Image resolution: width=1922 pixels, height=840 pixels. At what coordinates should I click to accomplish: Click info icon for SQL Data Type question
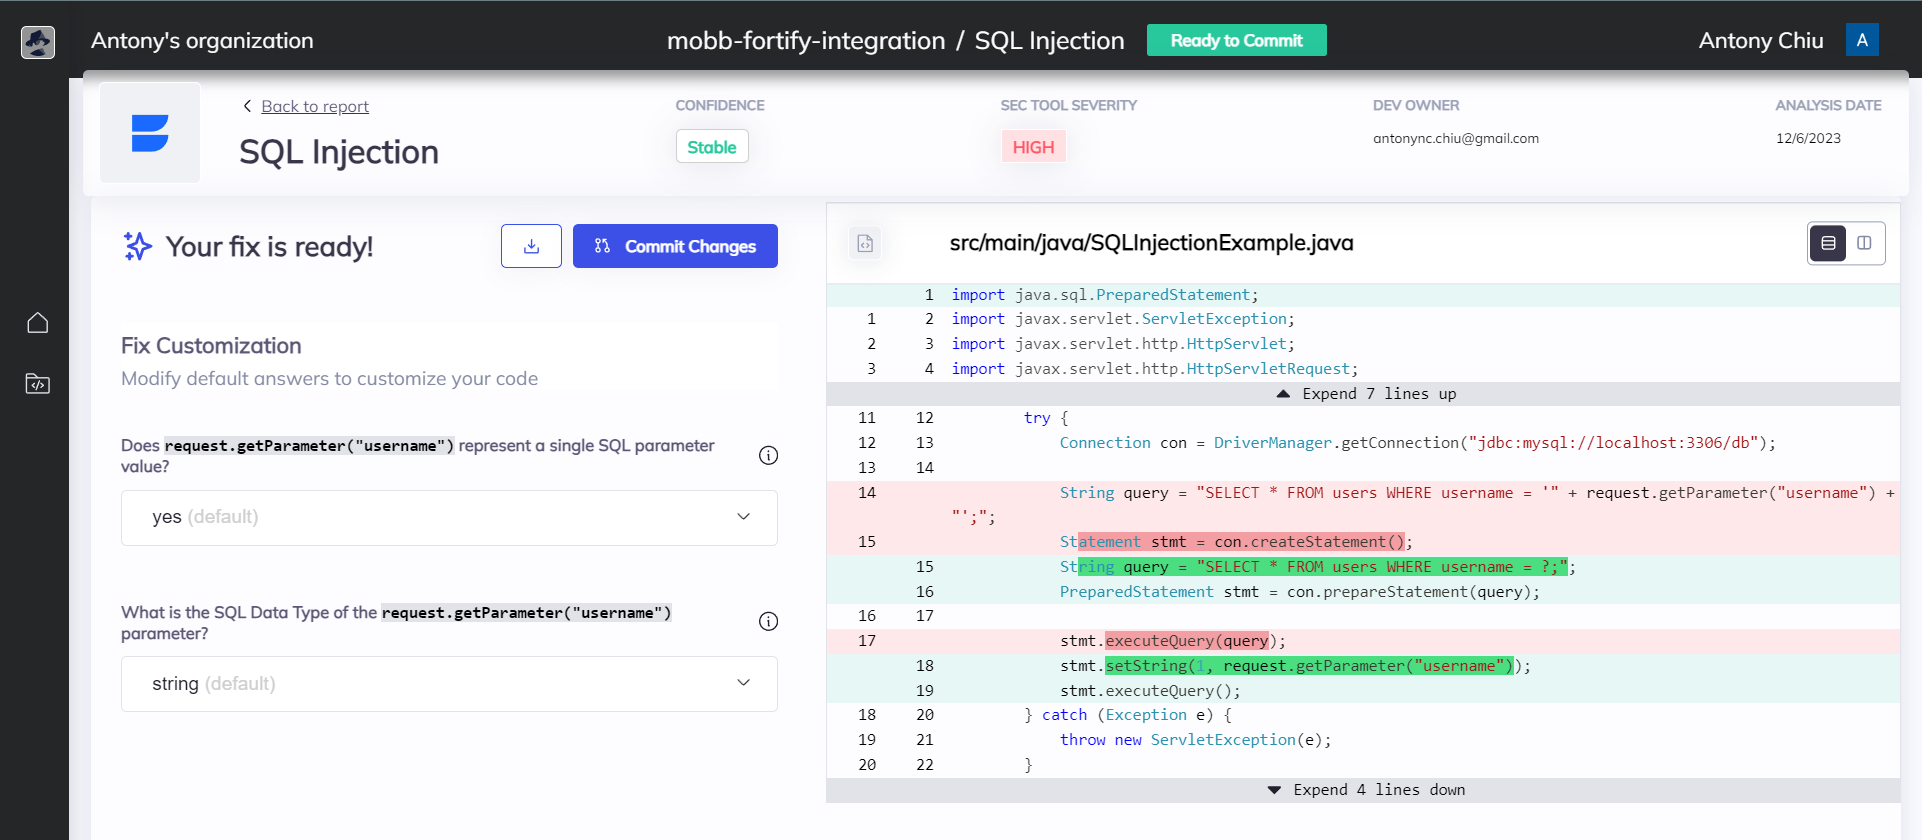(768, 622)
